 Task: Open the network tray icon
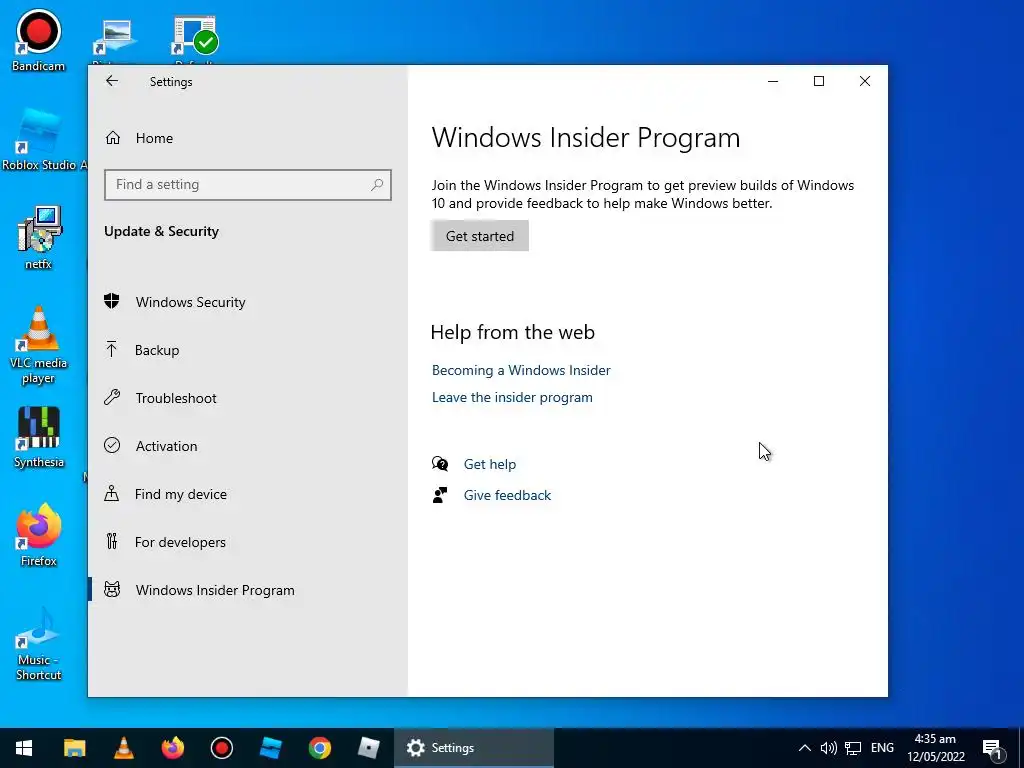pos(852,748)
